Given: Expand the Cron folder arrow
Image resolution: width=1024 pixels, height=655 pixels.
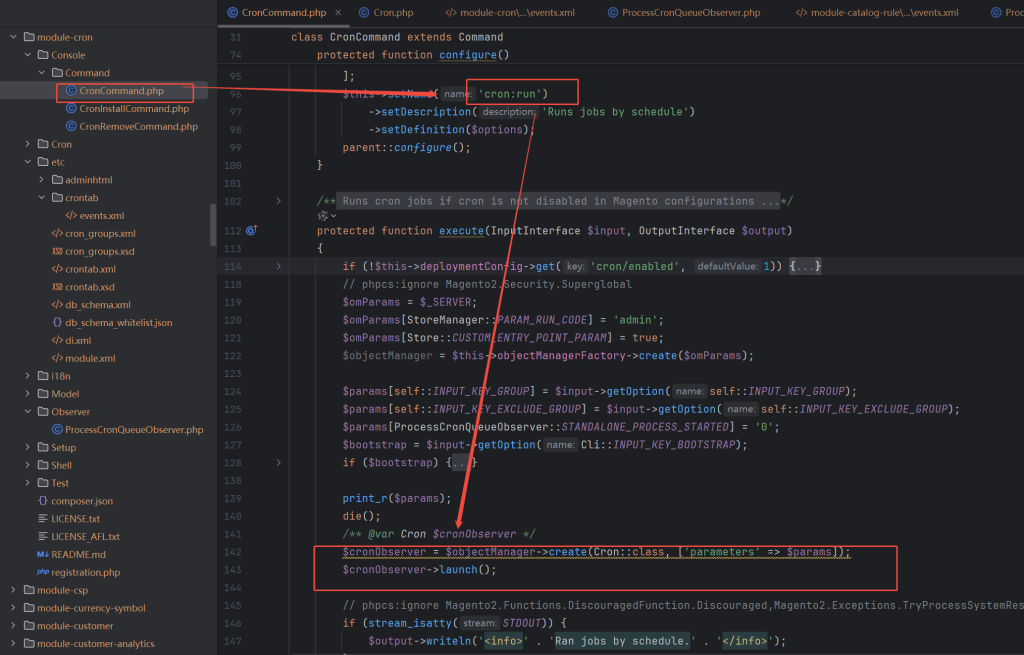Looking at the screenshot, I should [27, 144].
